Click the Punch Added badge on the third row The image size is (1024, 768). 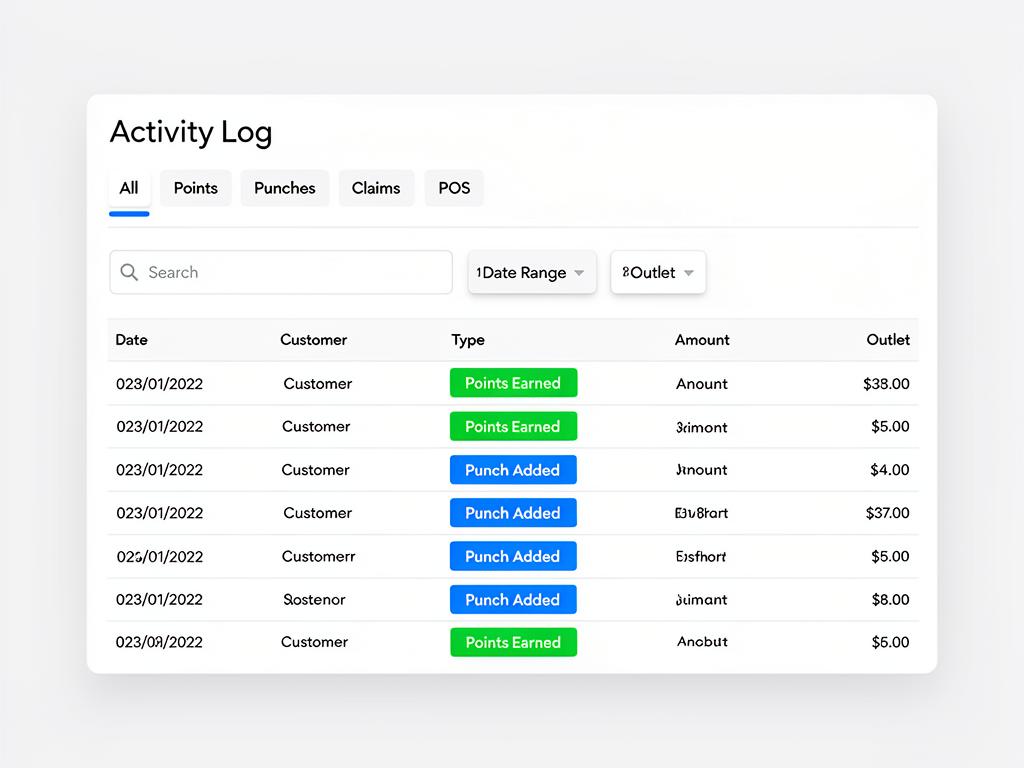pos(513,469)
